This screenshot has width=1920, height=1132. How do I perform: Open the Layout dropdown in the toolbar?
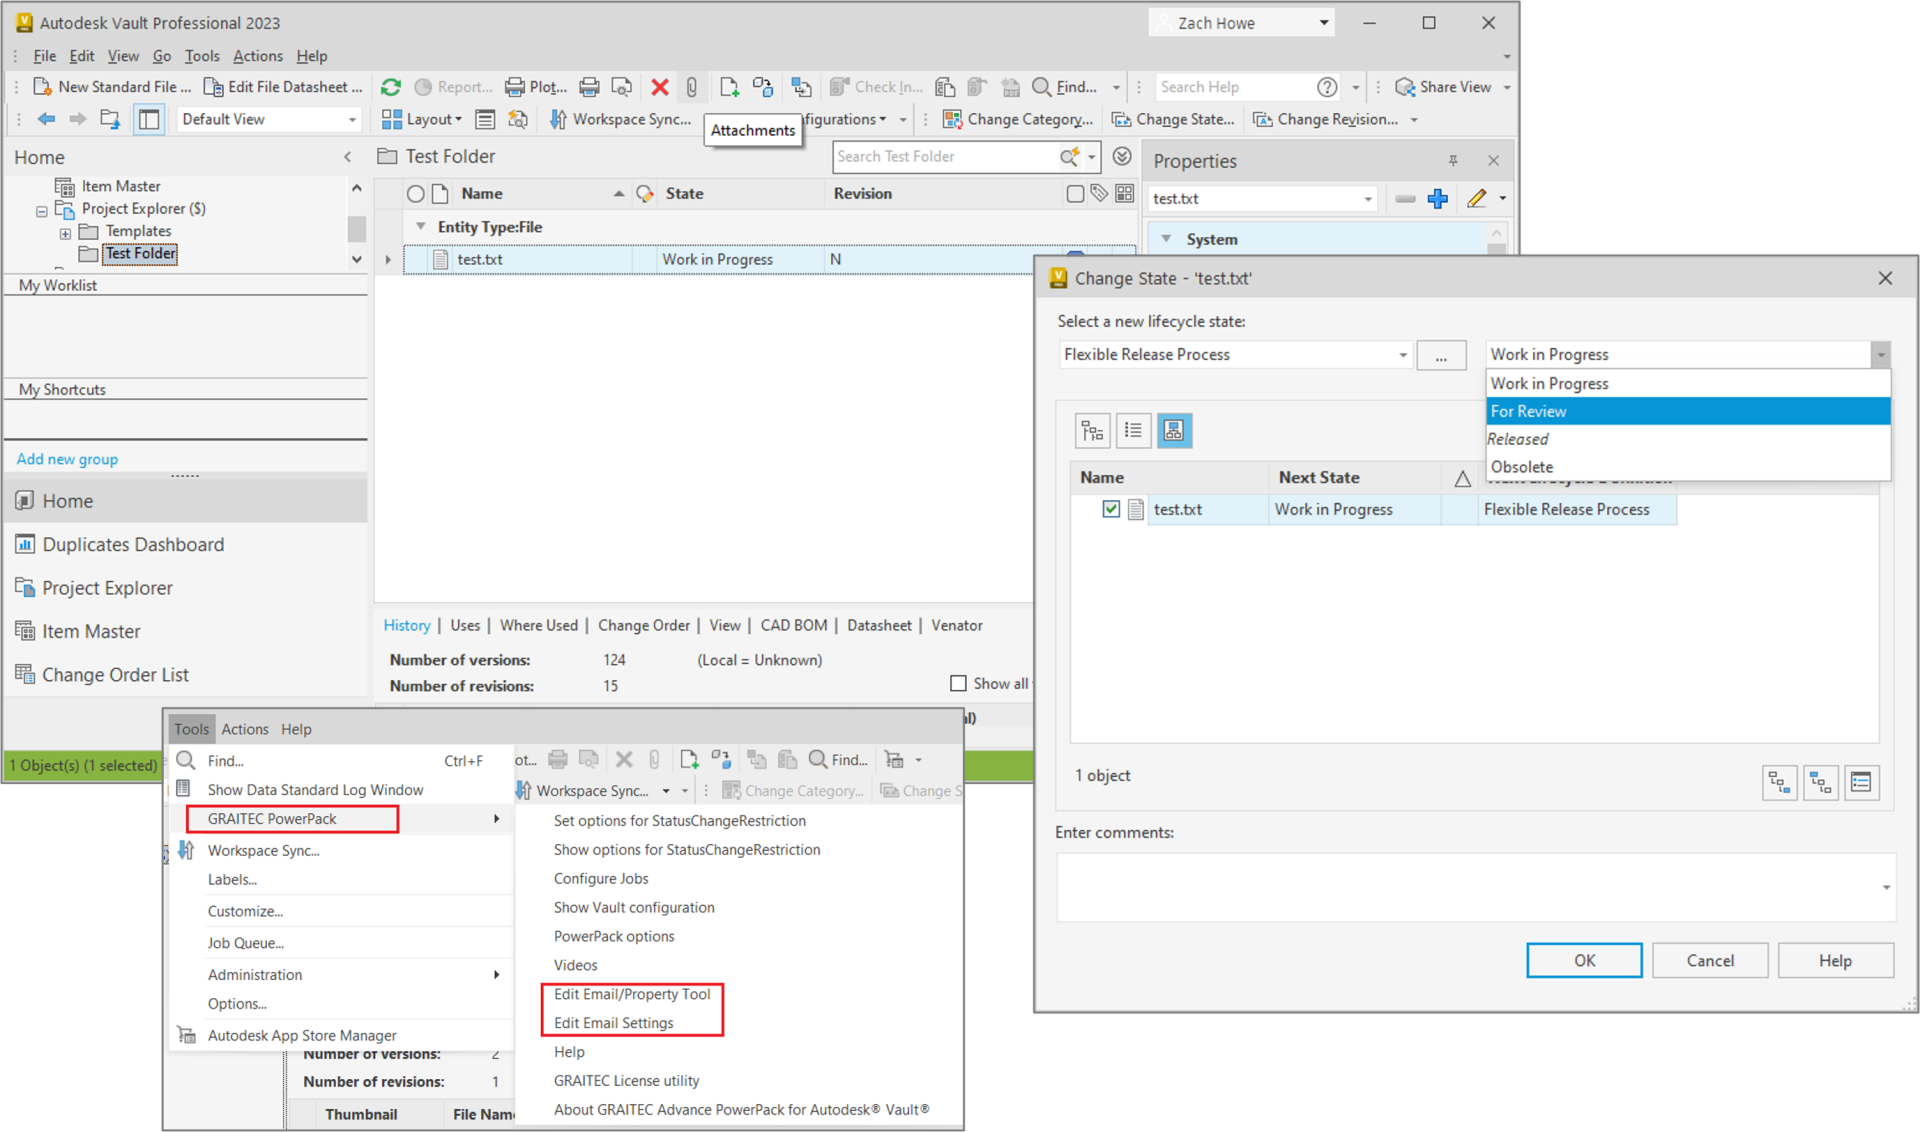click(x=421, y=119)
